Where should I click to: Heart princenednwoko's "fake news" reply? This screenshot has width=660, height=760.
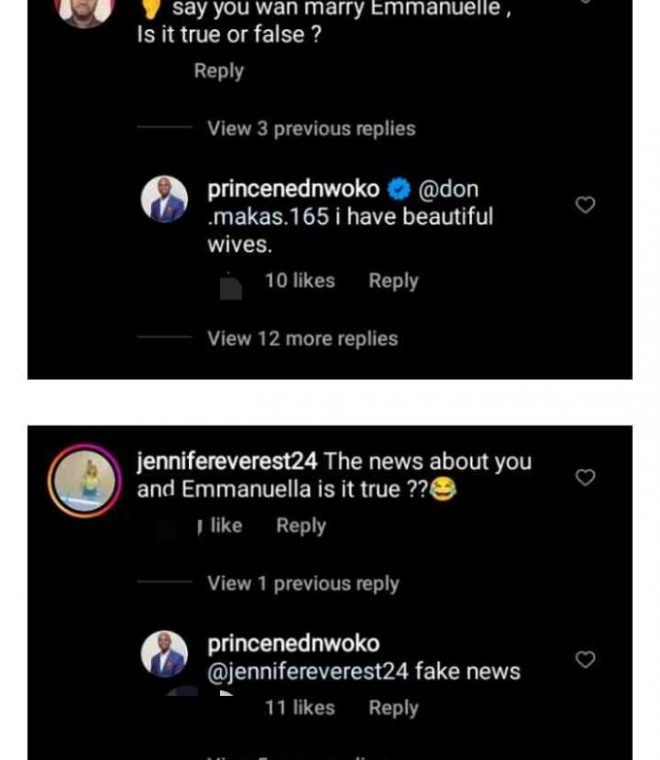[x=586, y=659]
